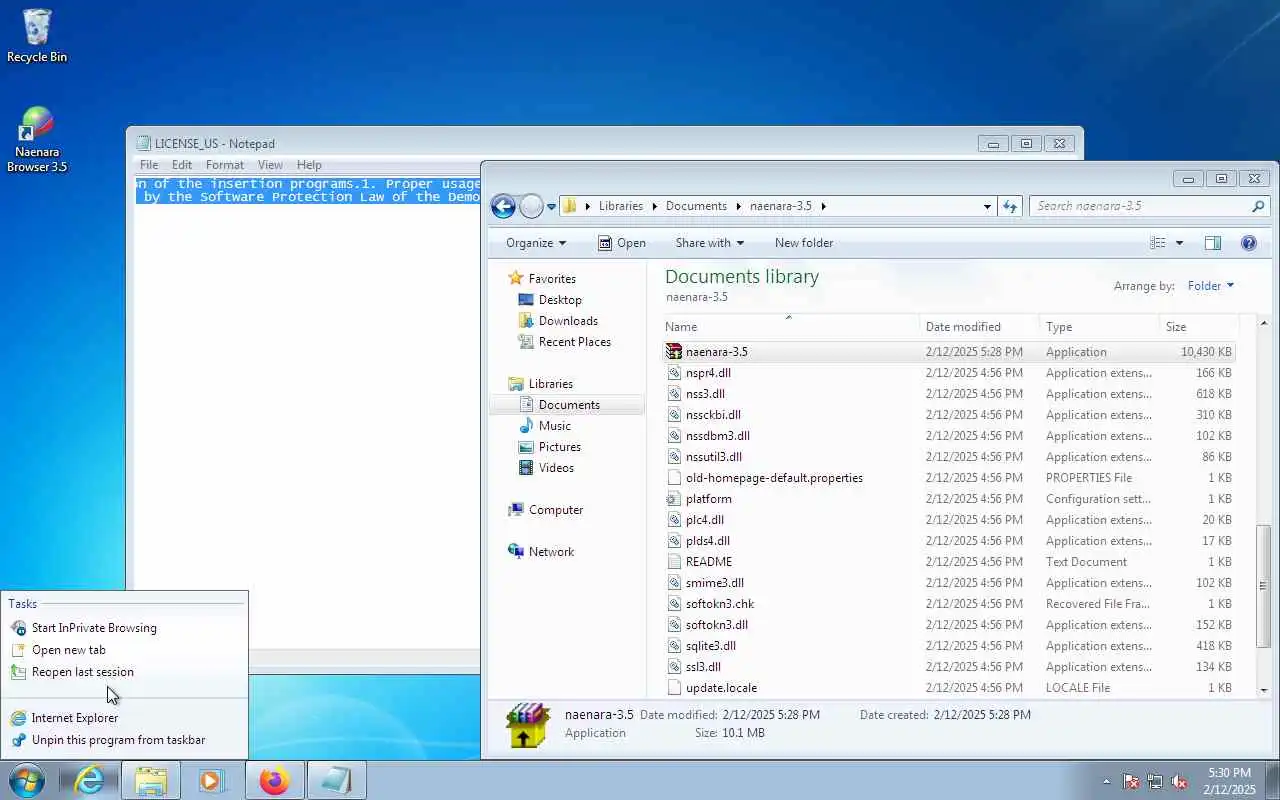
Task: Click the file list vertical scrollbar
Action: coord(1264,585)
